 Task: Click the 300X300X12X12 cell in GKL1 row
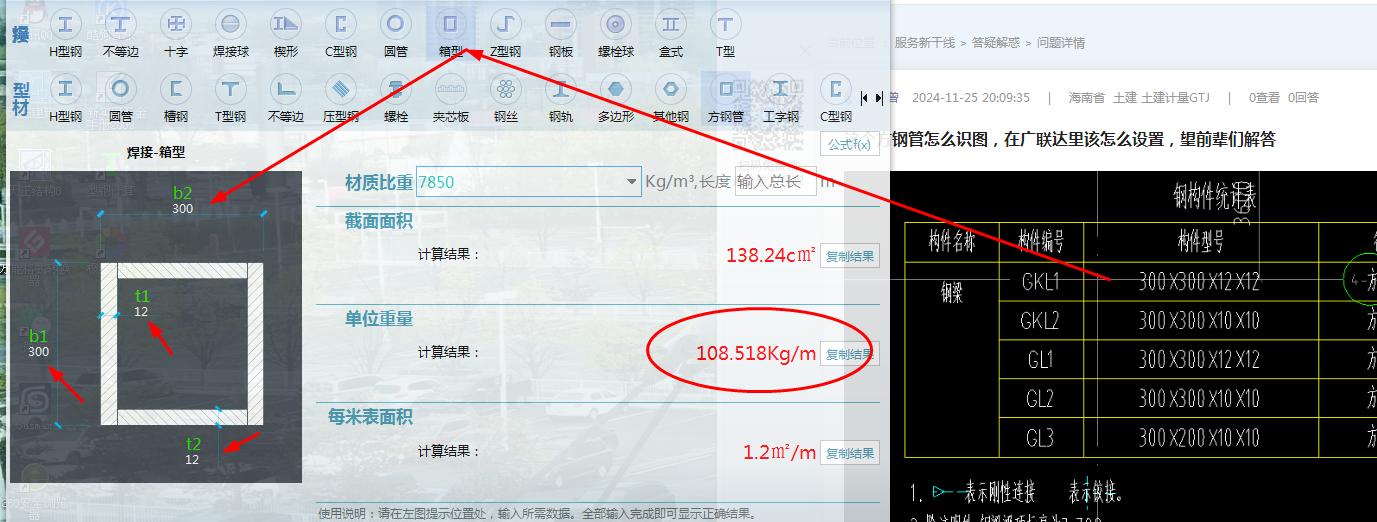point(1199,282)
